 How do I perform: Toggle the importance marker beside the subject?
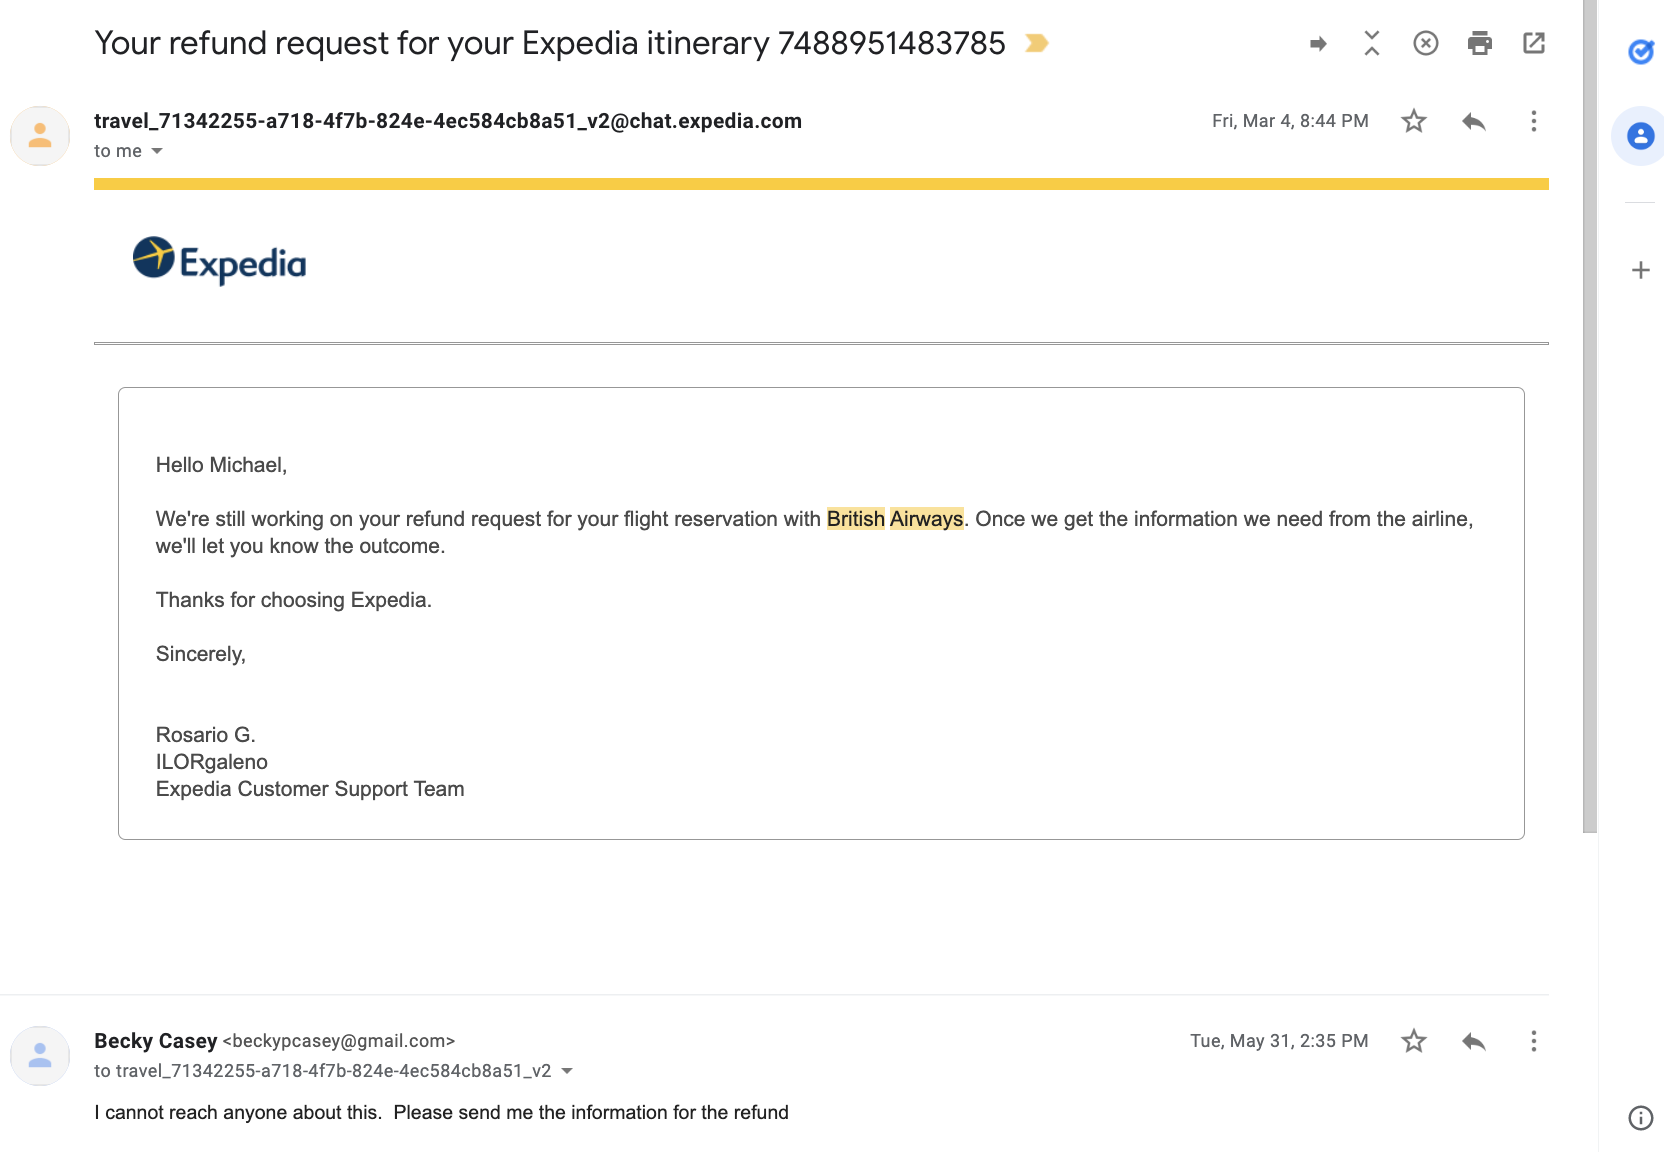(1035, 43)
